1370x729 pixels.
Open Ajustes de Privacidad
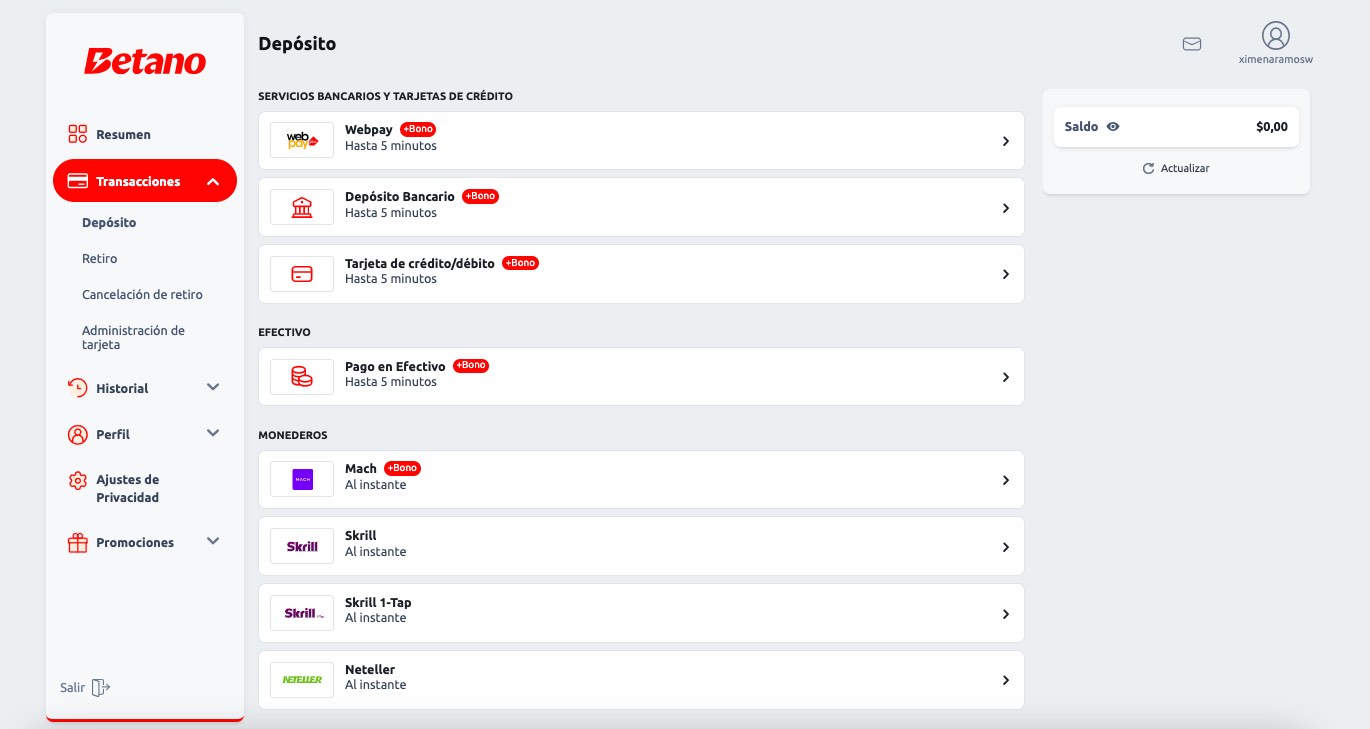tap(126, 488)
